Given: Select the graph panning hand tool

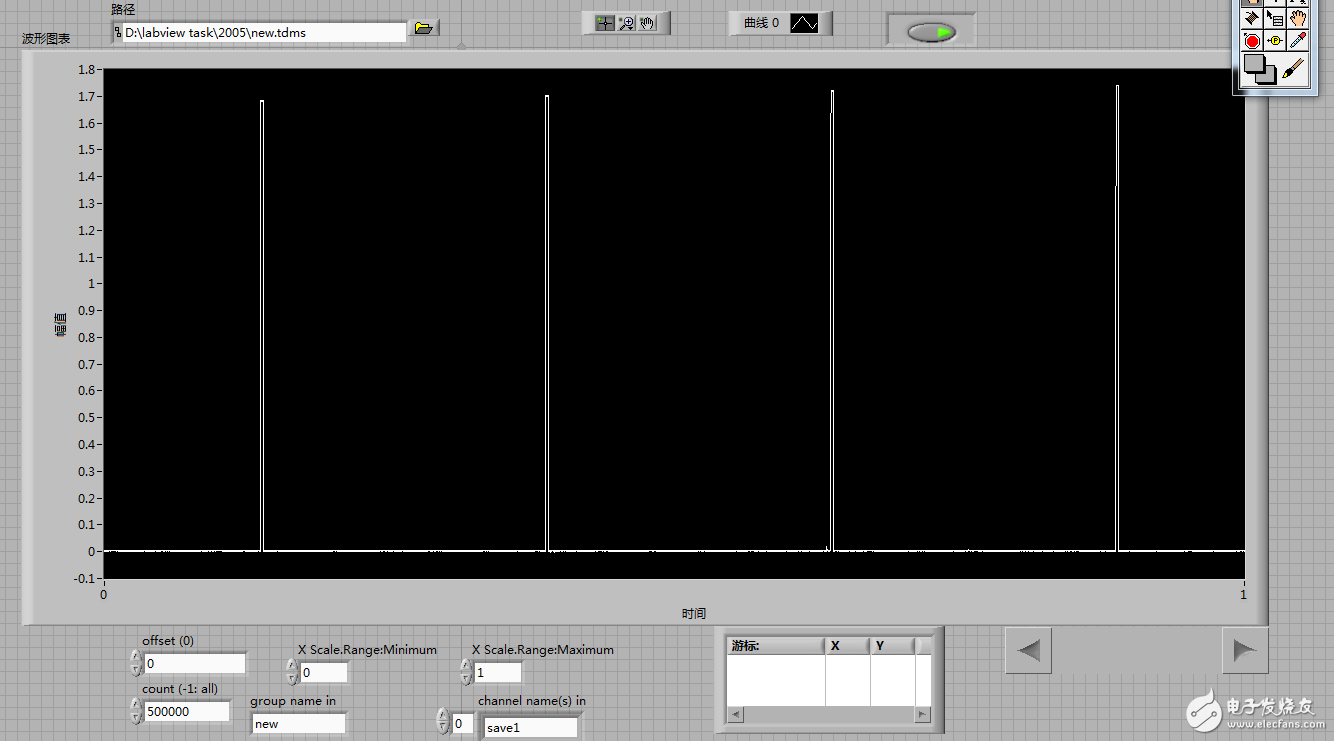Looking at the screenshot, I should (647, 23).
